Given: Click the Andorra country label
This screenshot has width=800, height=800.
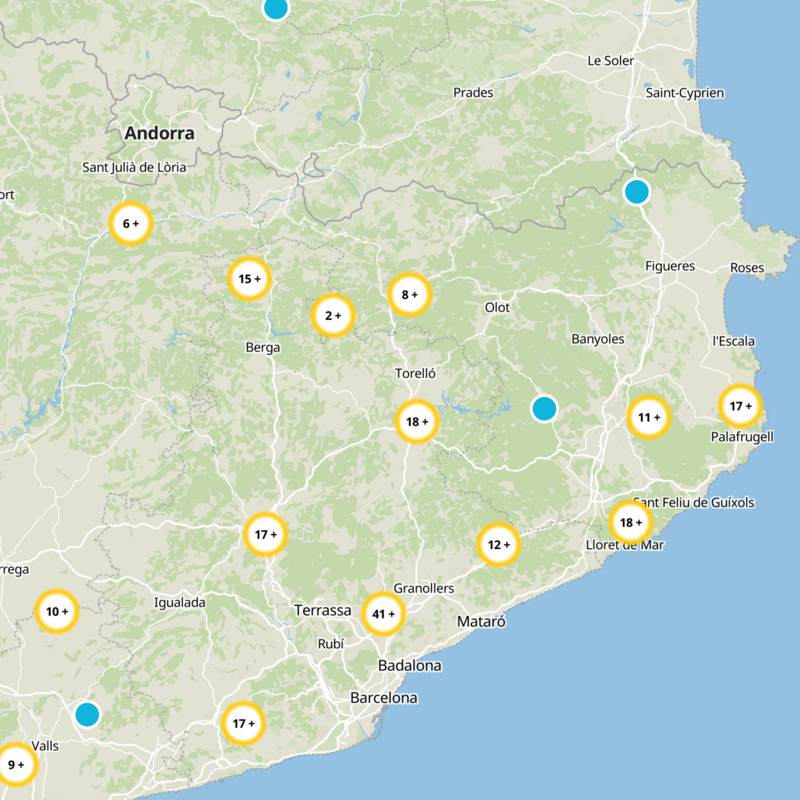Looking at the screenshot, I should pyautogui.click(x=160, y=133).
